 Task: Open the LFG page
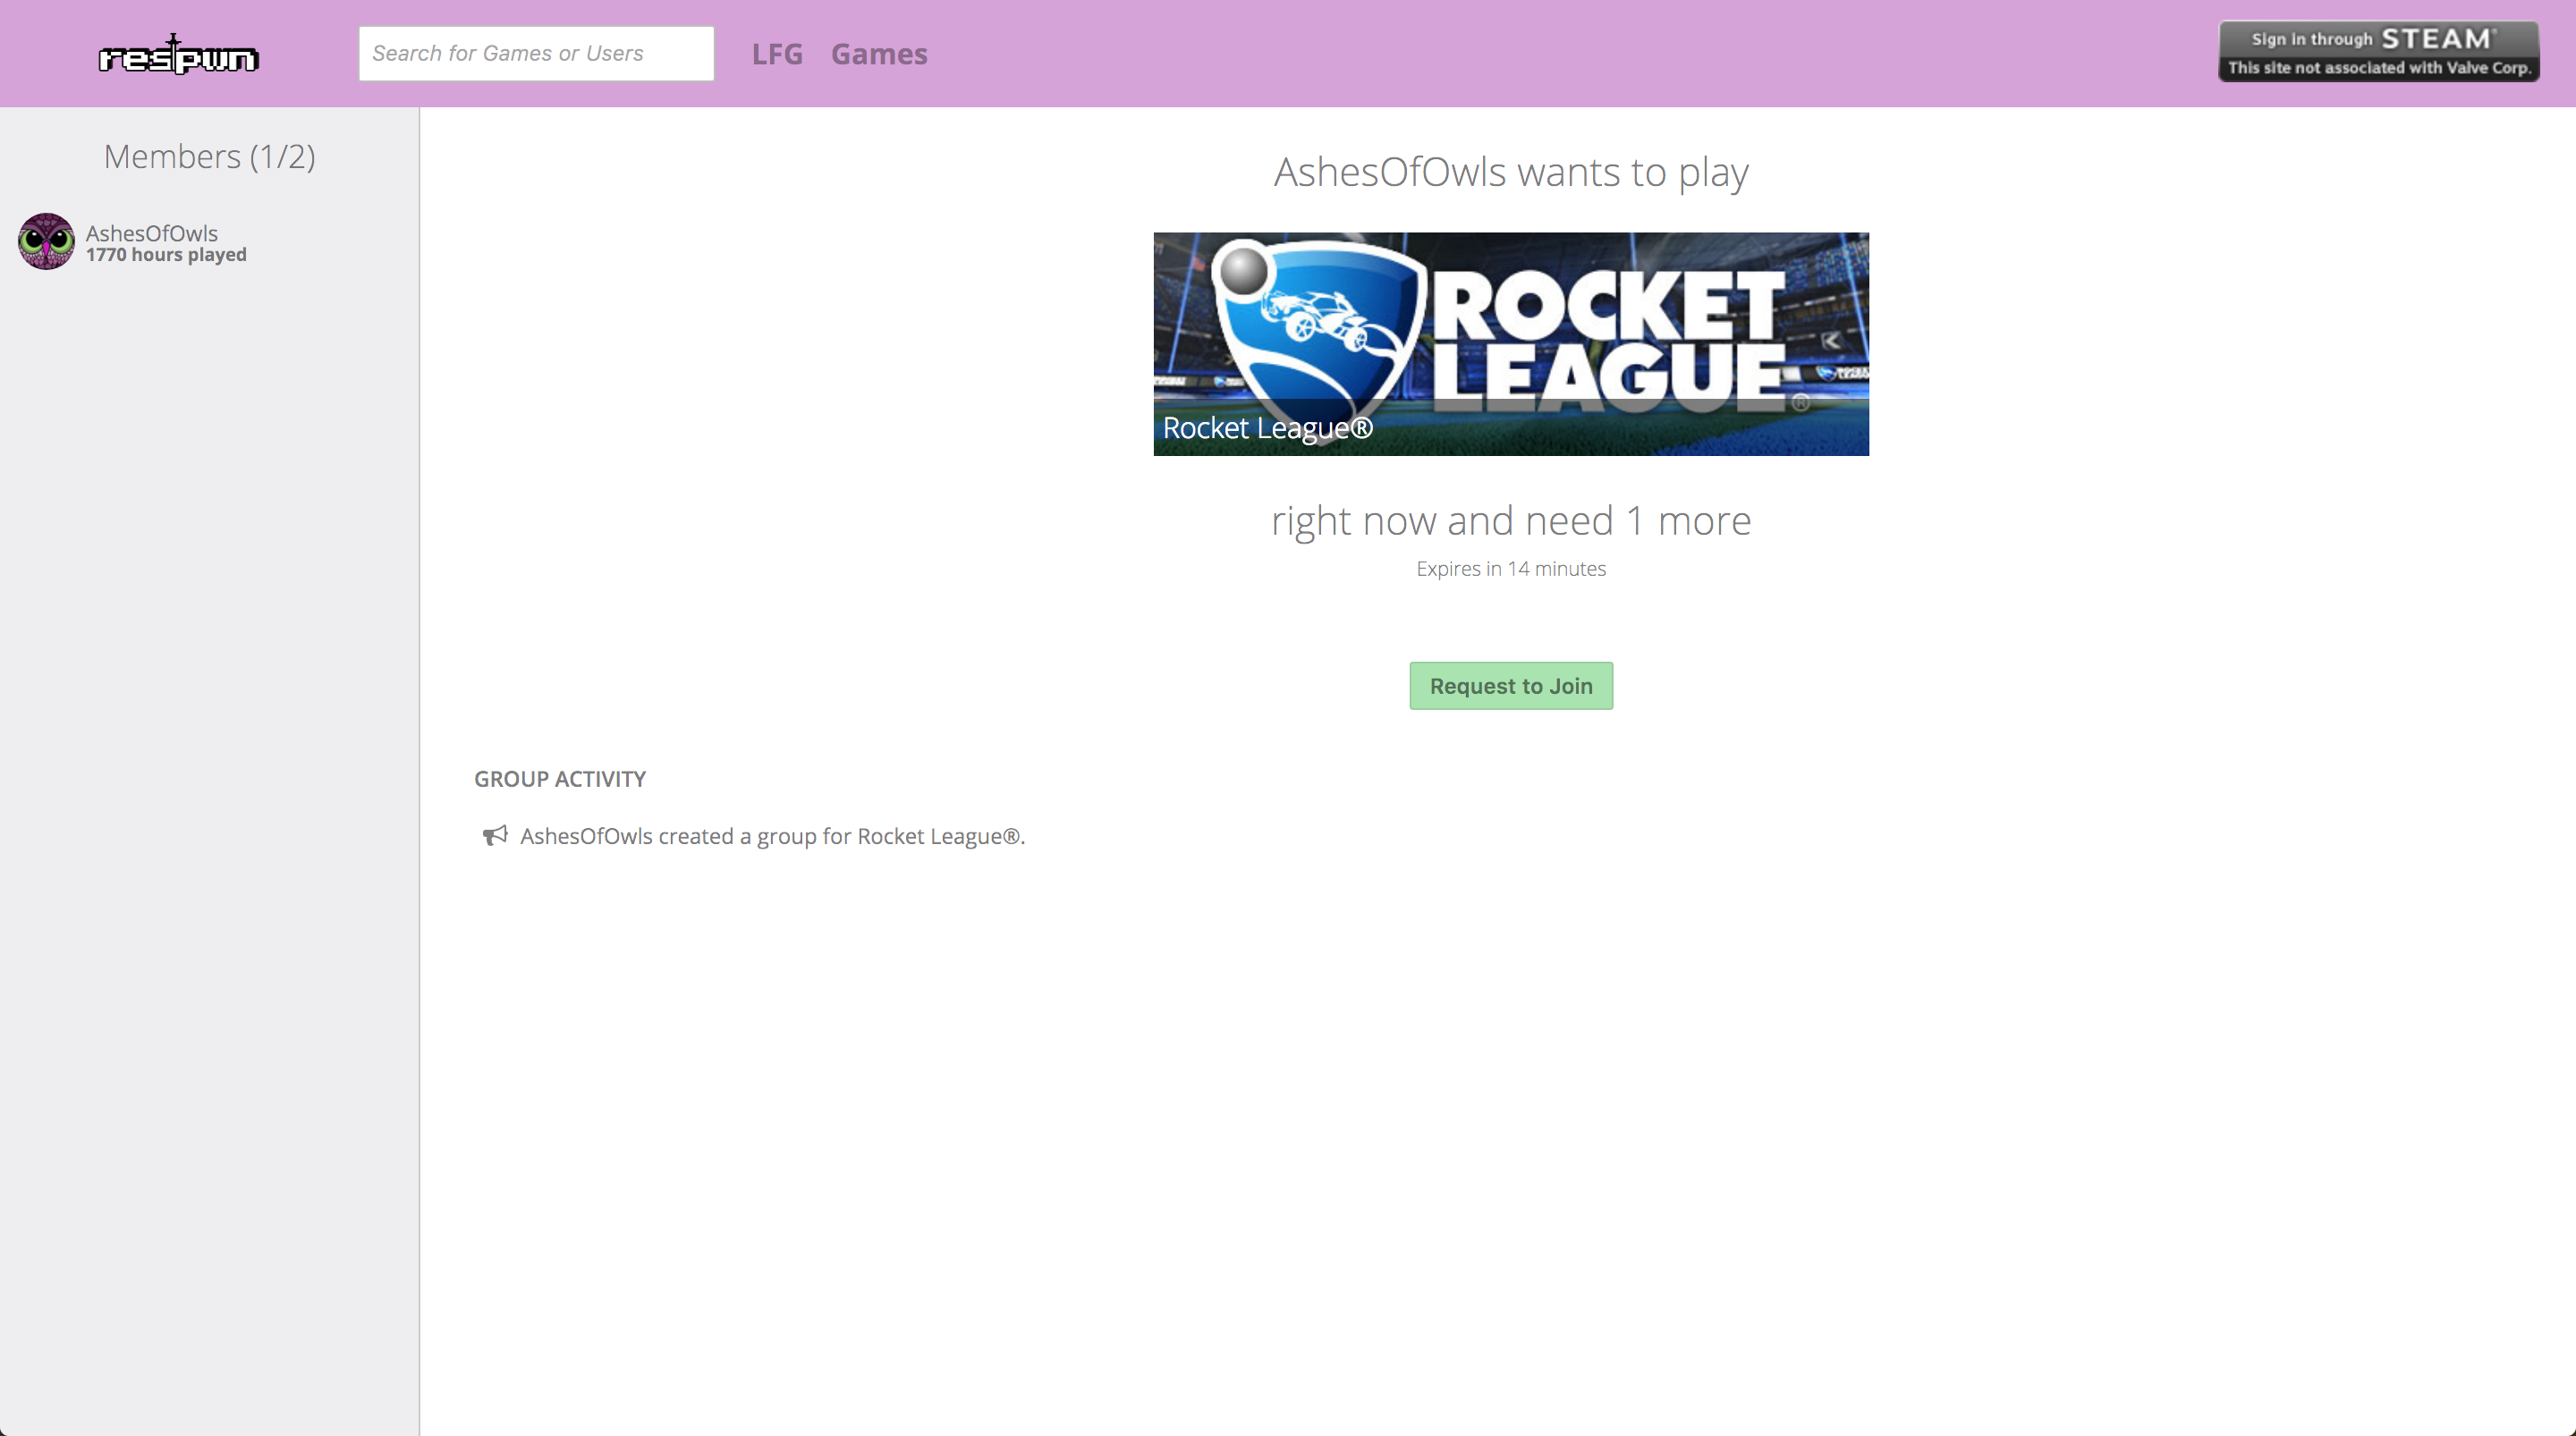coord(777,54)
